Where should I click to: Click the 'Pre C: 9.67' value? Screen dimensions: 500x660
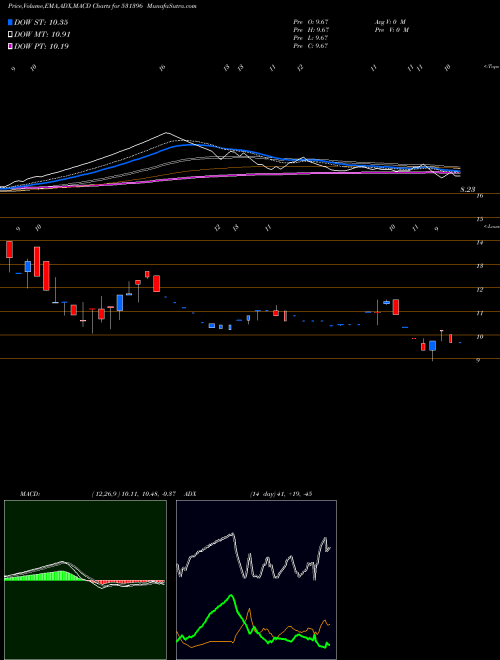pyautogui.click(x=311, y=46)
